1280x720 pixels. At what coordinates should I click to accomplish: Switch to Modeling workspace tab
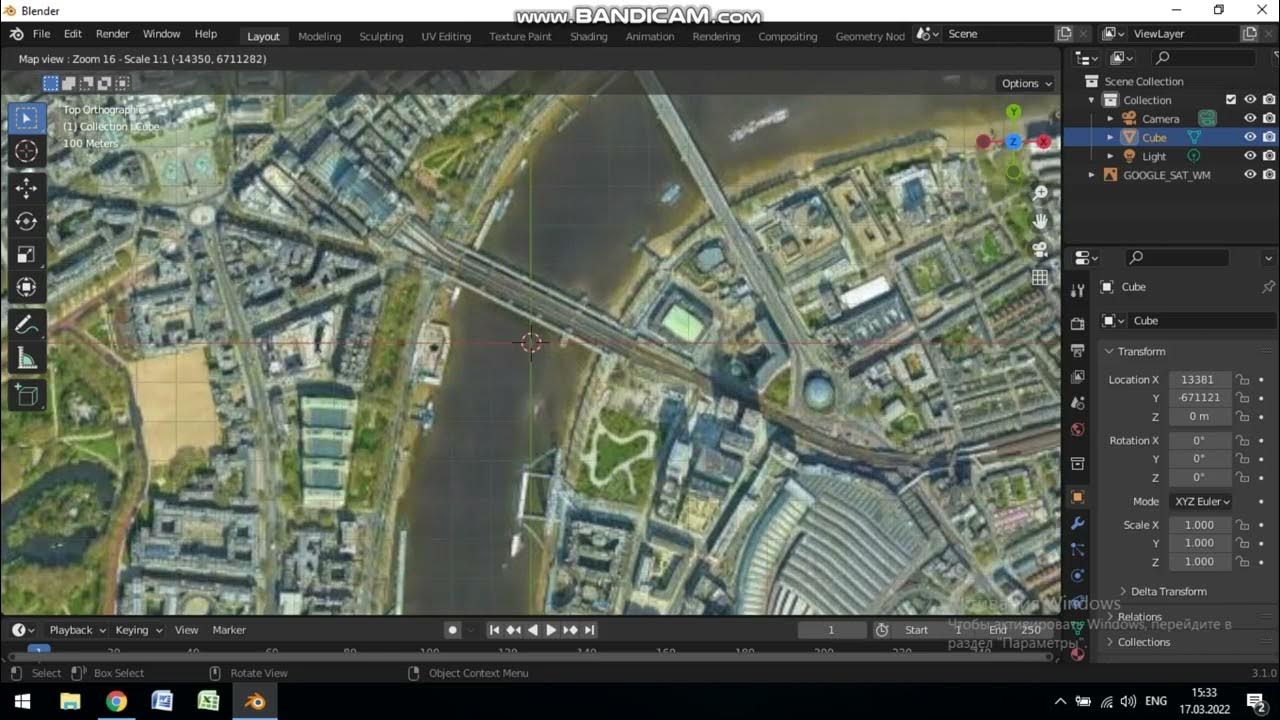click(x=320, y=36)
